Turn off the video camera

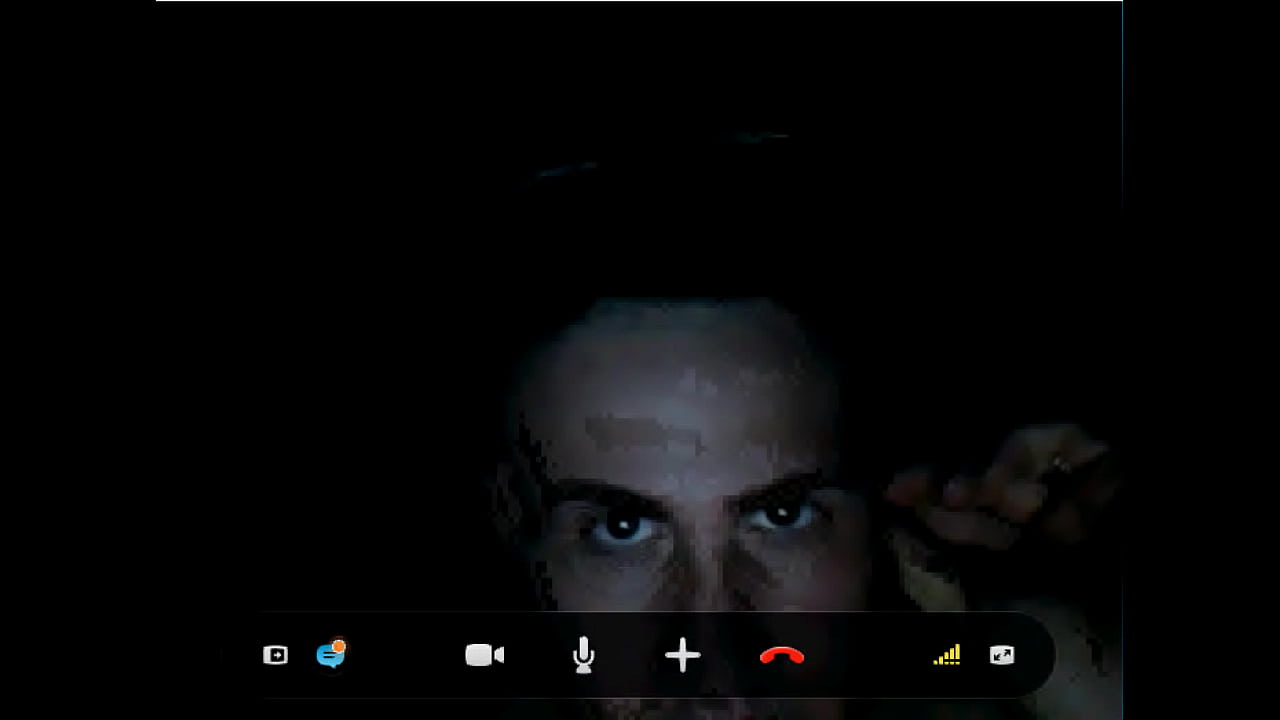[x=485, y=655]
